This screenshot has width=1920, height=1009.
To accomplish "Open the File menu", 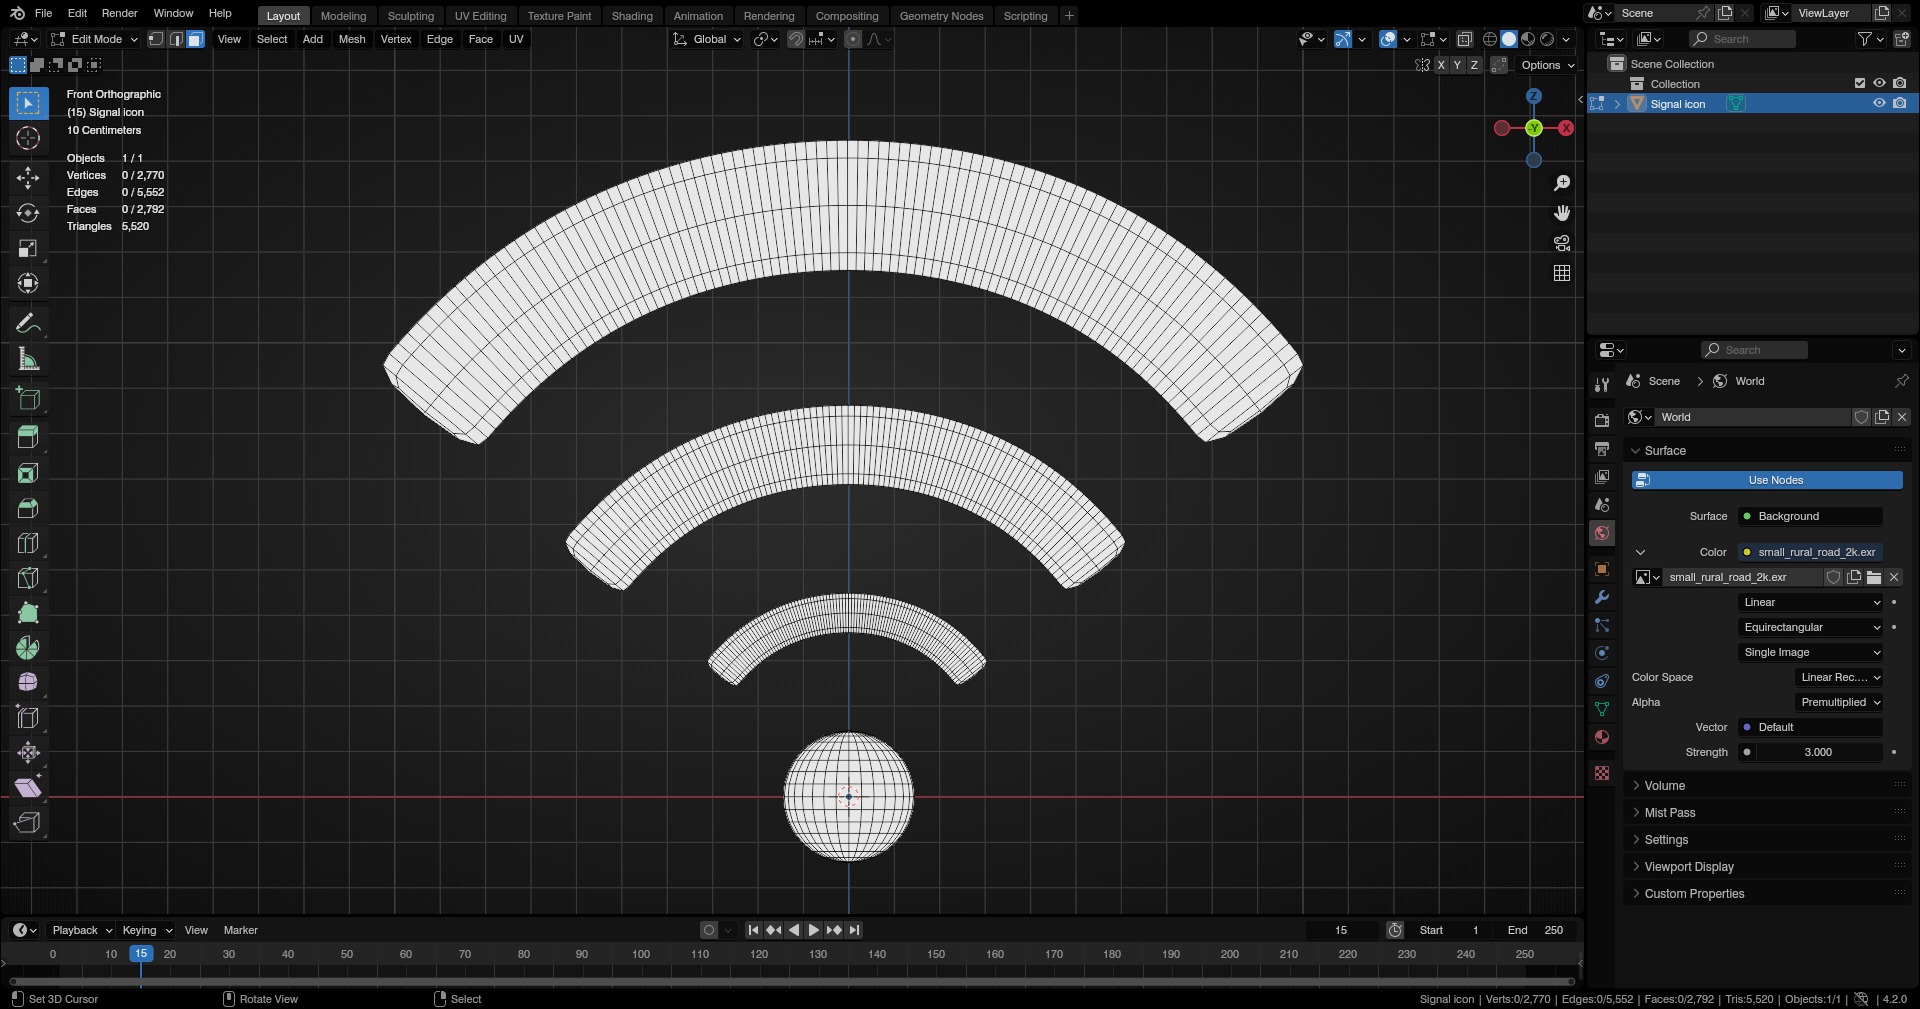I will point(43,13).
